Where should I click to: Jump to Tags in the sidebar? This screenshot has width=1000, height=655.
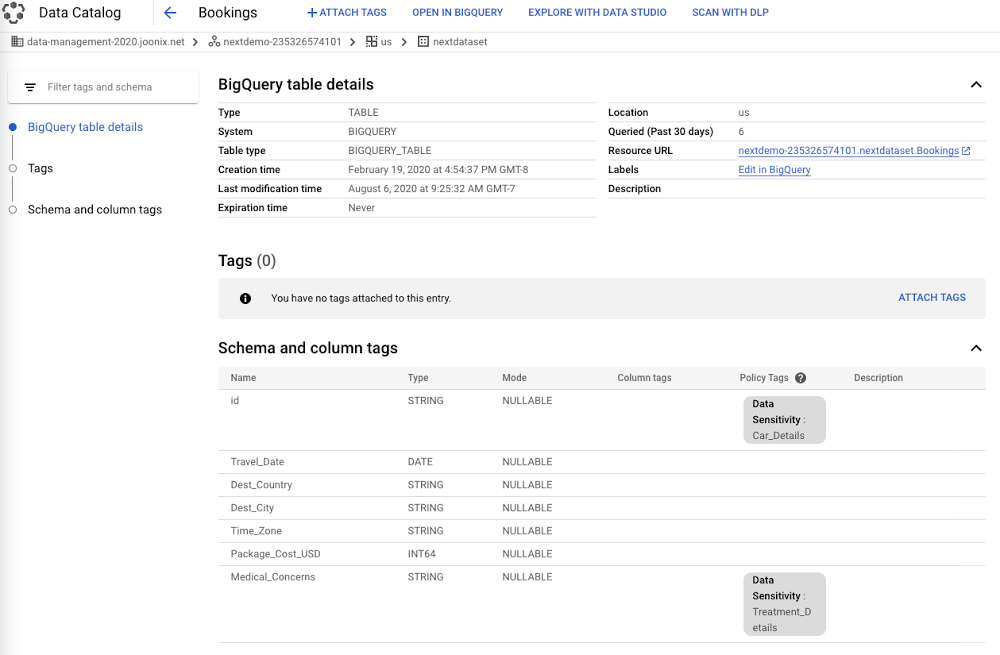tap(40, 168)
